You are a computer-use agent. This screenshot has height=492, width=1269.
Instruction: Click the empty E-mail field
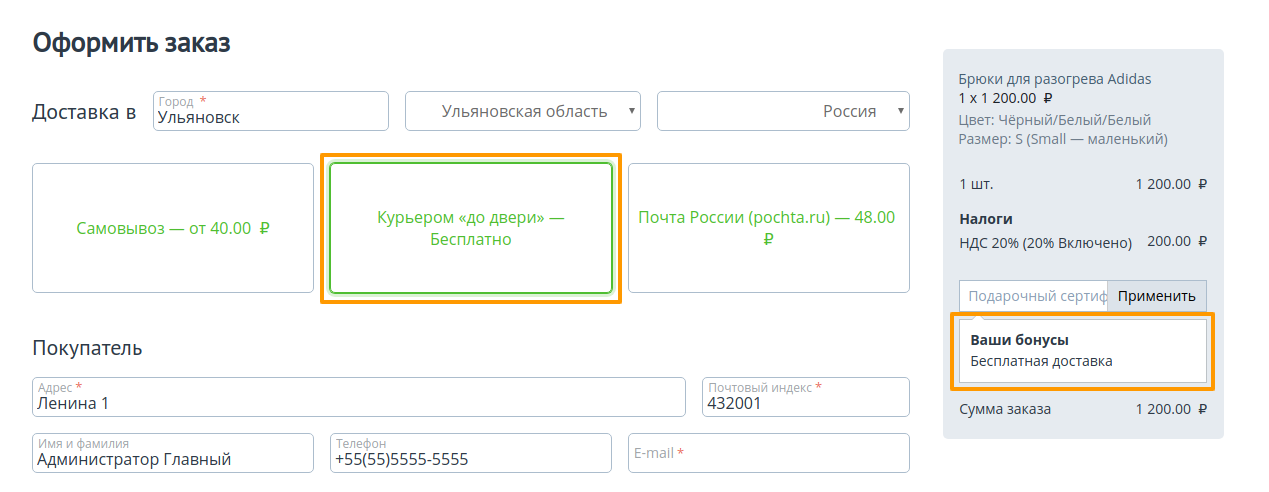coord(768,453)
